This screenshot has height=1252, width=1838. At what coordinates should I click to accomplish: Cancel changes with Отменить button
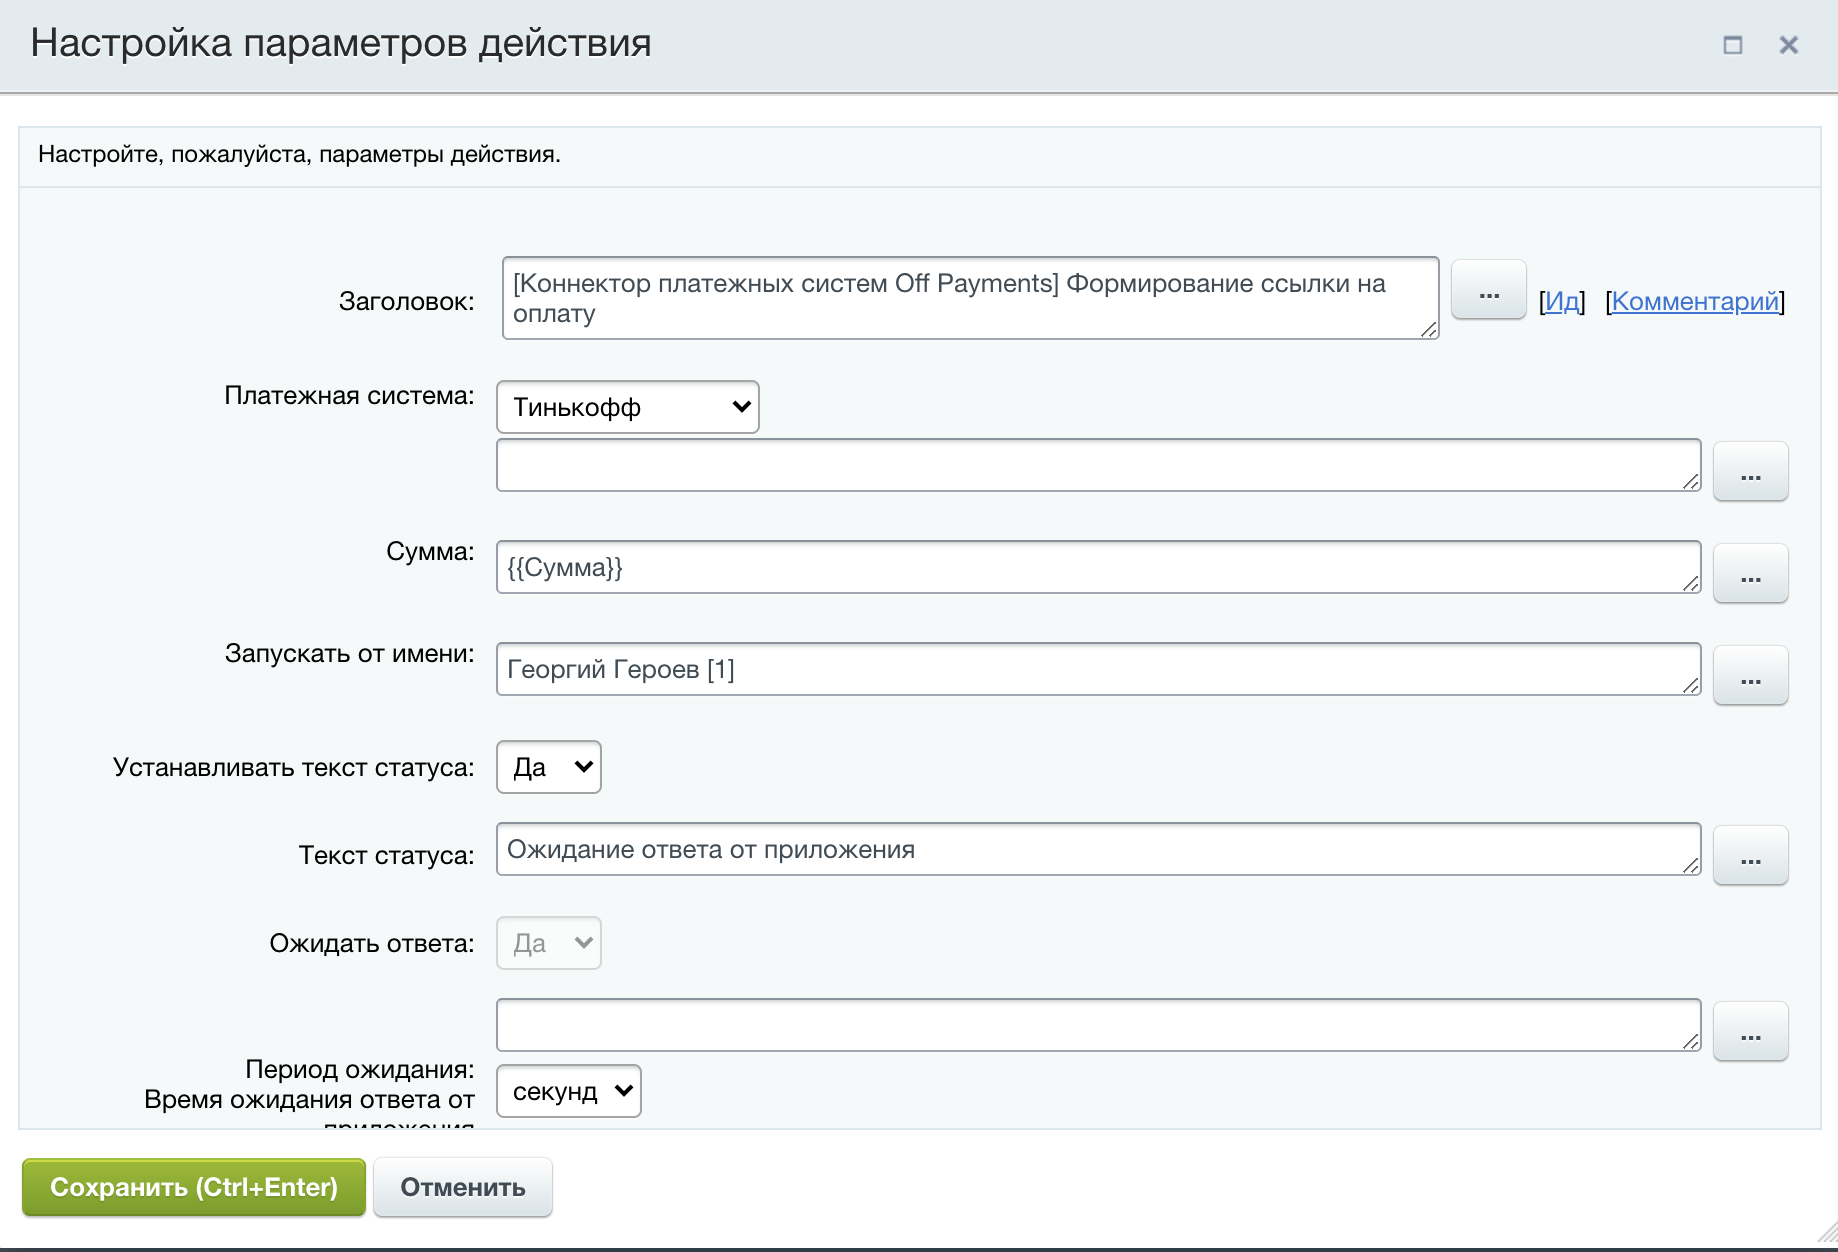pos(462,1187)
